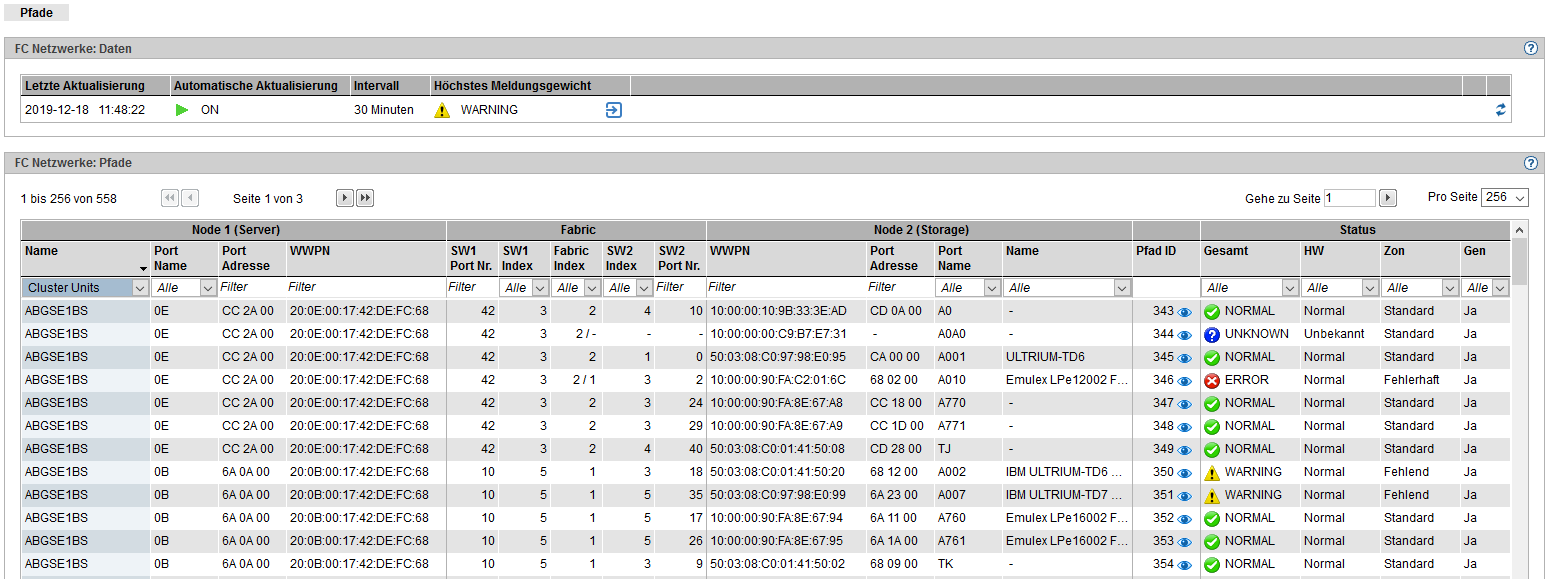The height and width of the screenshot is (579, 1568).
Task: Click the table's vertical scrollbar thumb
Action: 1520,262
